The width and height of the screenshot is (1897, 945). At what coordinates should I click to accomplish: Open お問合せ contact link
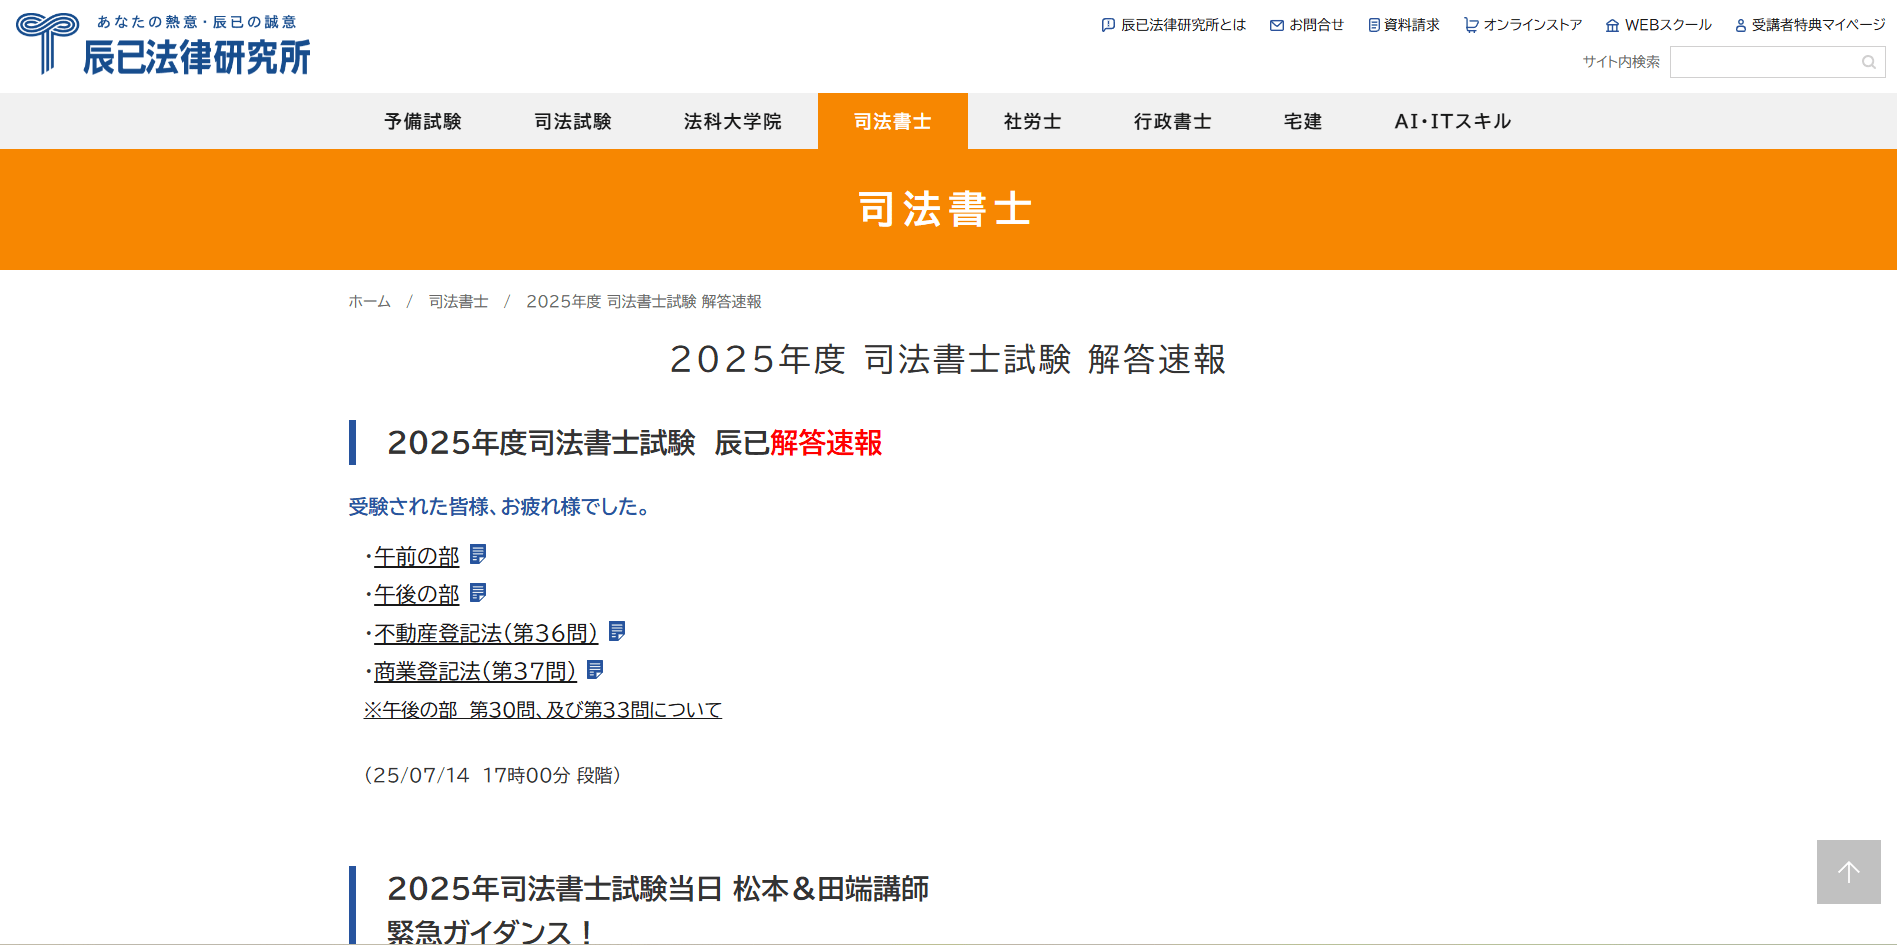[1306, 25]
